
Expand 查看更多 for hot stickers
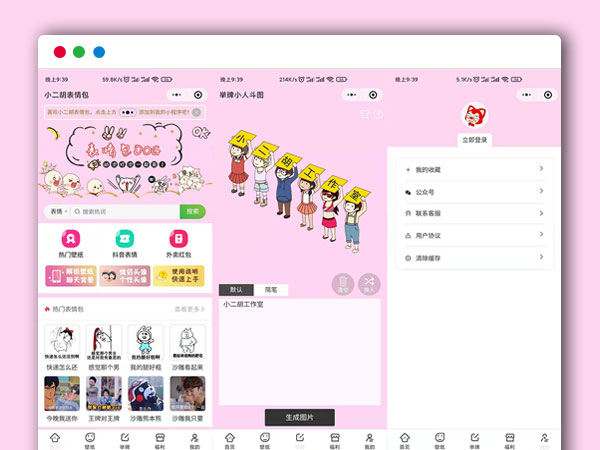(x=189, y=309)
